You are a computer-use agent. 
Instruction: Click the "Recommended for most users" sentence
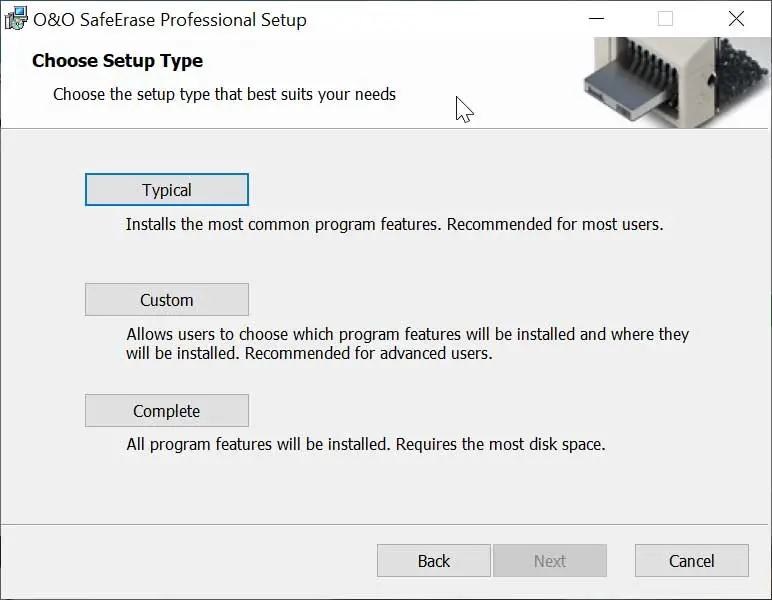tap(554, 224)
